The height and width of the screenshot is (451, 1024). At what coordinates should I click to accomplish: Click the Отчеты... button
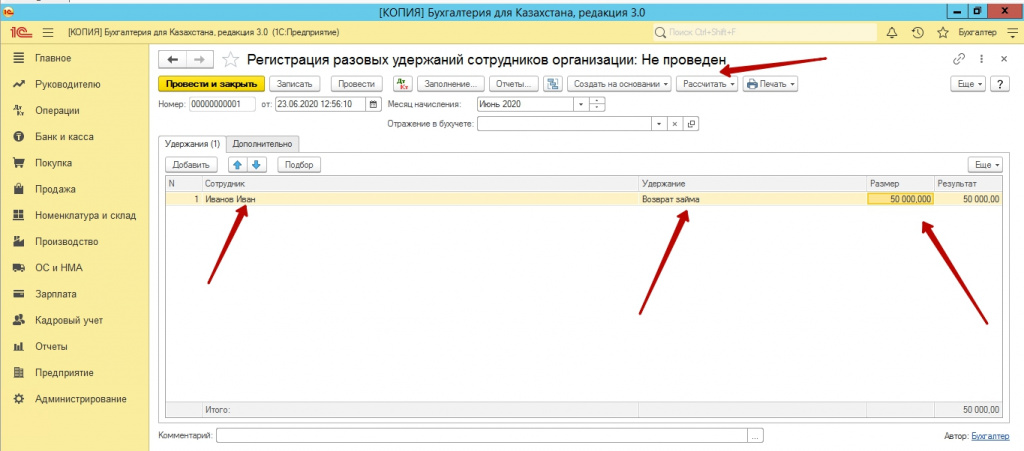point(514,84)
